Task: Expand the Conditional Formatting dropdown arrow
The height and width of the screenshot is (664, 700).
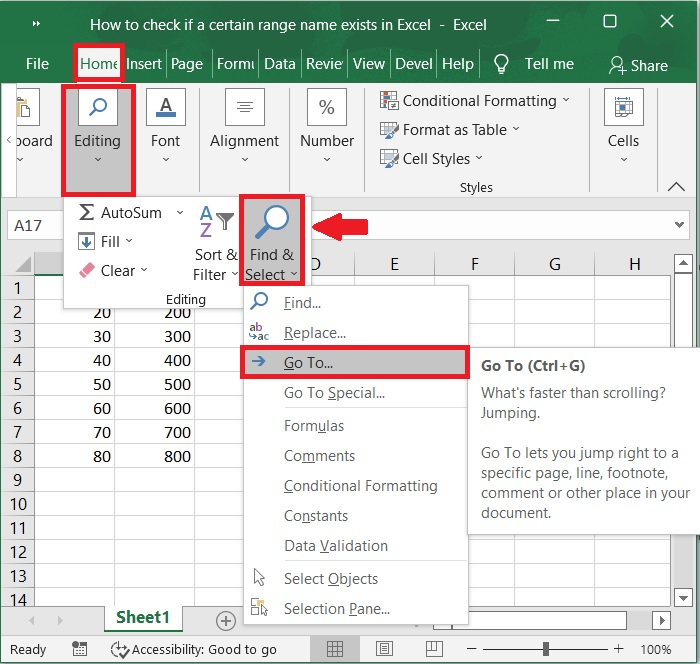Action: (566, 100)
